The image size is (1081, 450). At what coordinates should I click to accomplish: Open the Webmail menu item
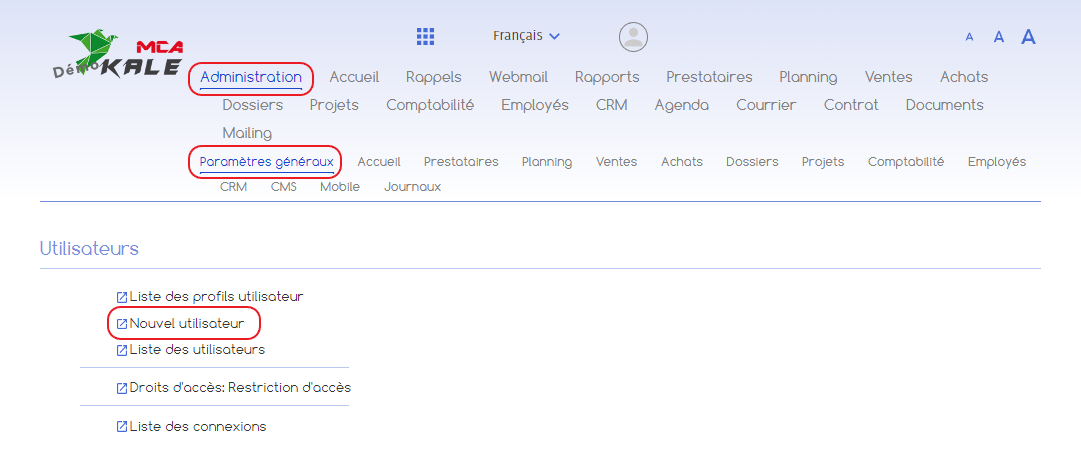518,77
